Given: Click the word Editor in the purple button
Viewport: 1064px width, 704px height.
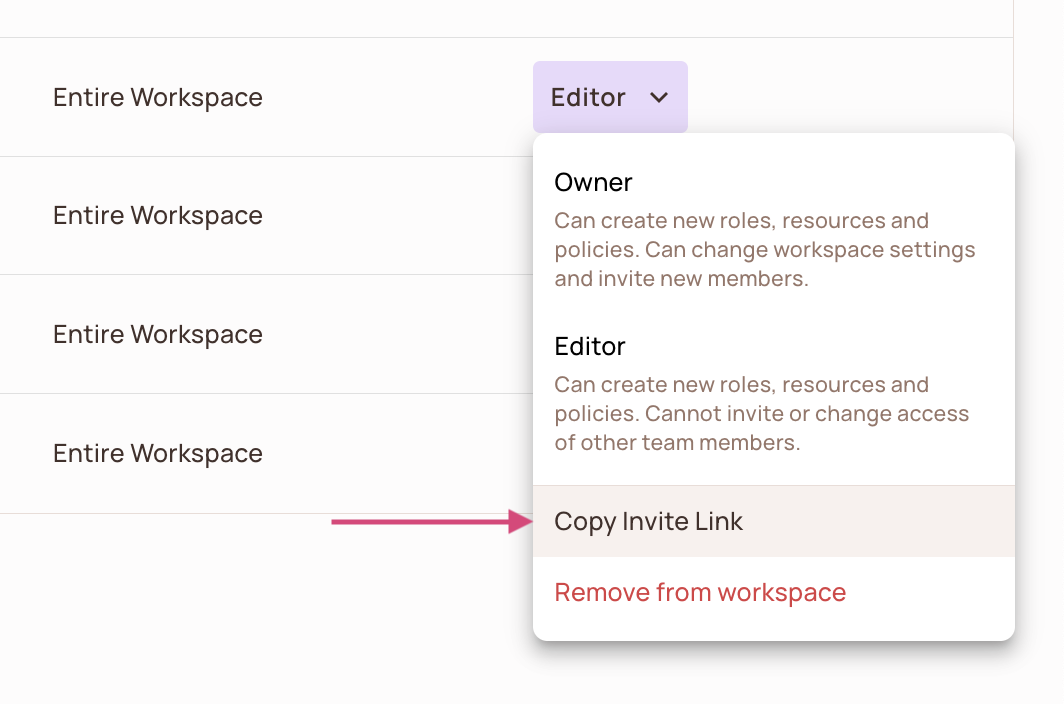Looking at the screenshot, I should (x=588, y=98).
